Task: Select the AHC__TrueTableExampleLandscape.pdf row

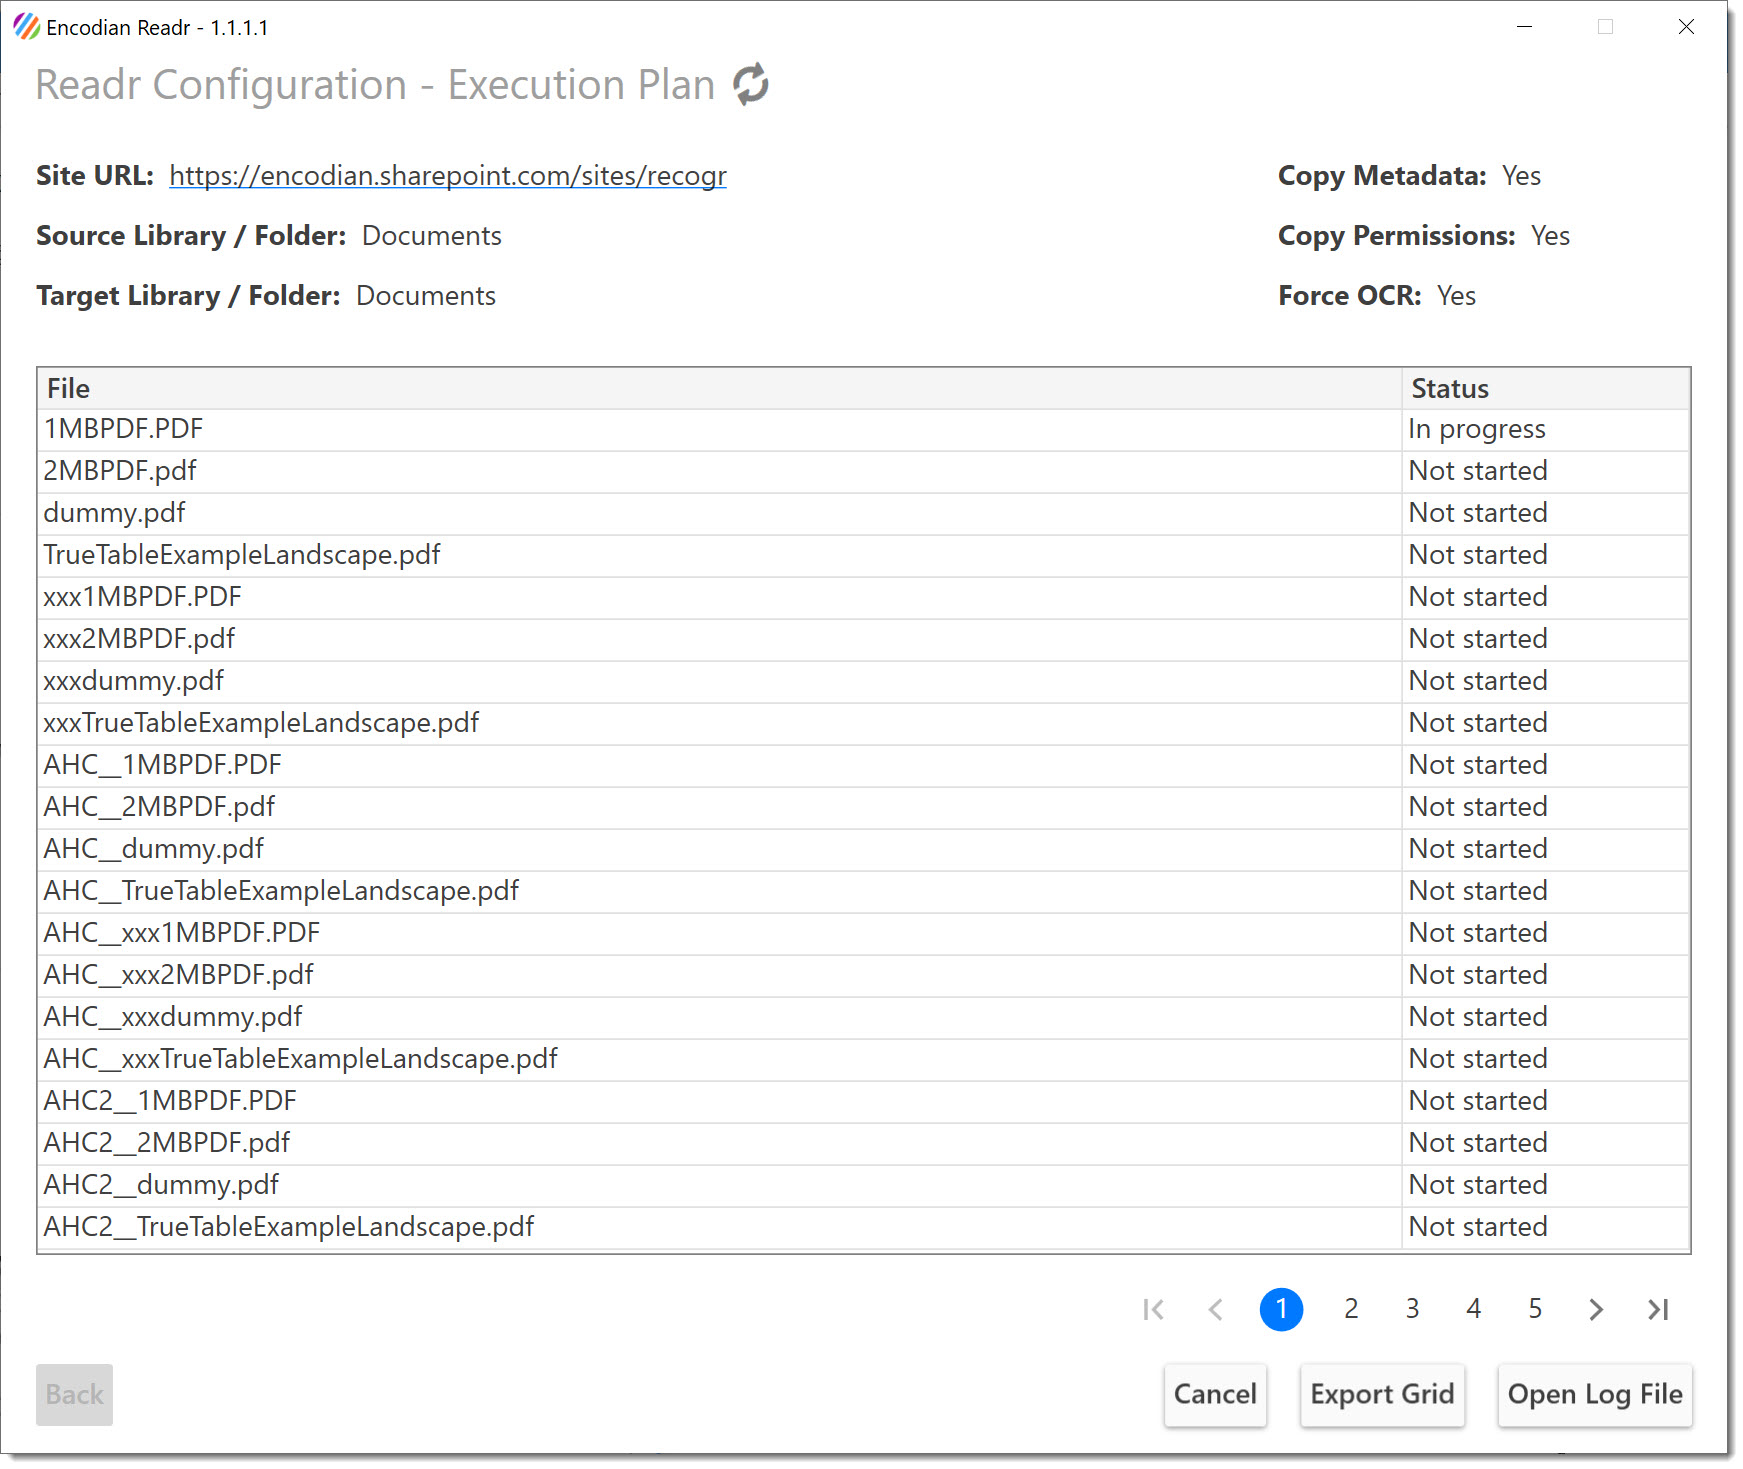Action: [863, 891]
